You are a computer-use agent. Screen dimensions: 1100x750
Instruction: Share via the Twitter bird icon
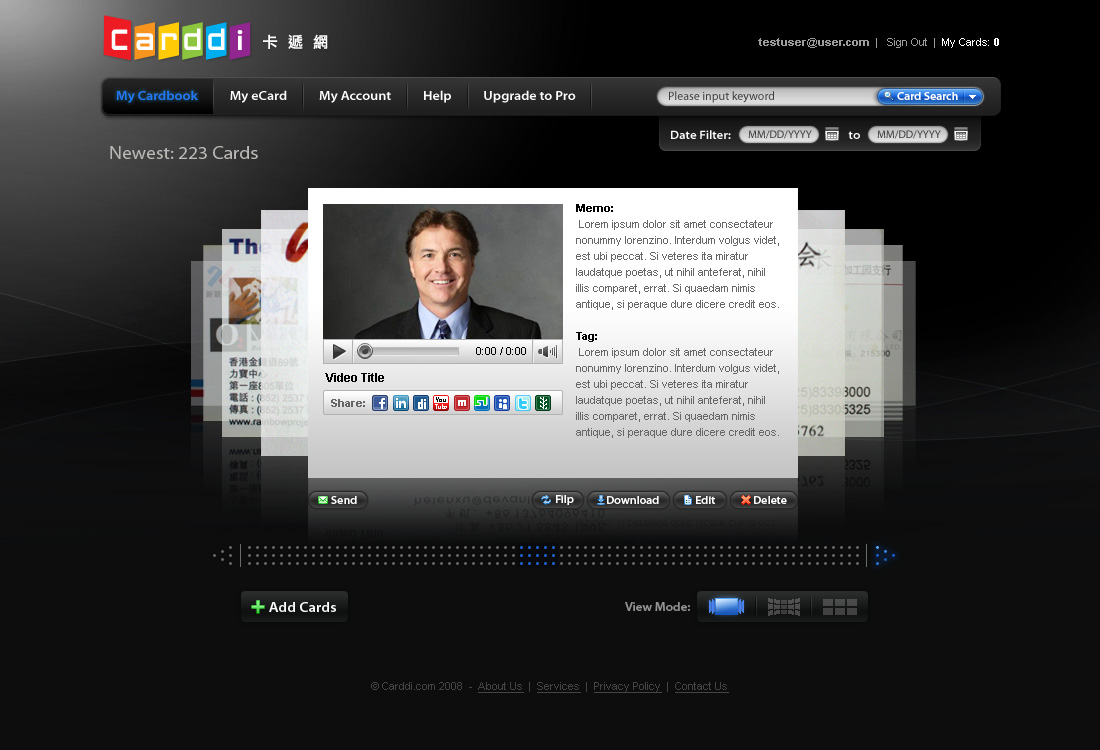click(x=523, y=403)
